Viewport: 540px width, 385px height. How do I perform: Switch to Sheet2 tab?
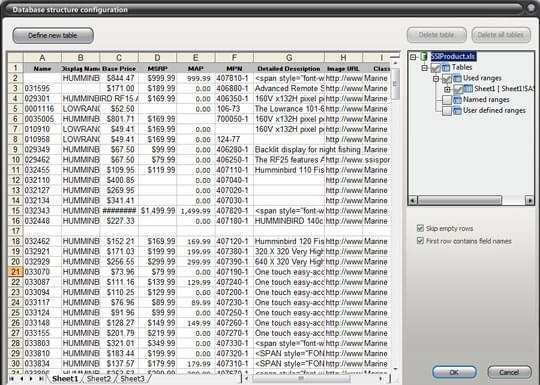pos(99,379)
